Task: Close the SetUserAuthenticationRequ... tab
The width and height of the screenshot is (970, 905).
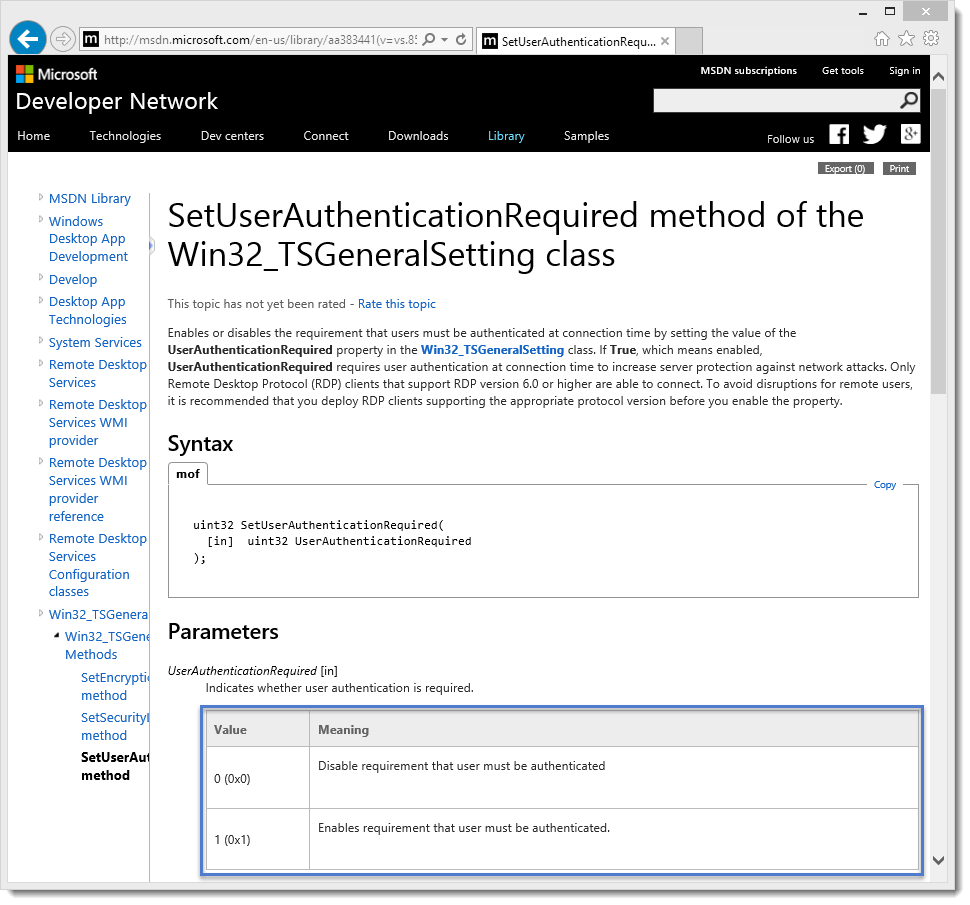Action: click(x=665, y=41)
